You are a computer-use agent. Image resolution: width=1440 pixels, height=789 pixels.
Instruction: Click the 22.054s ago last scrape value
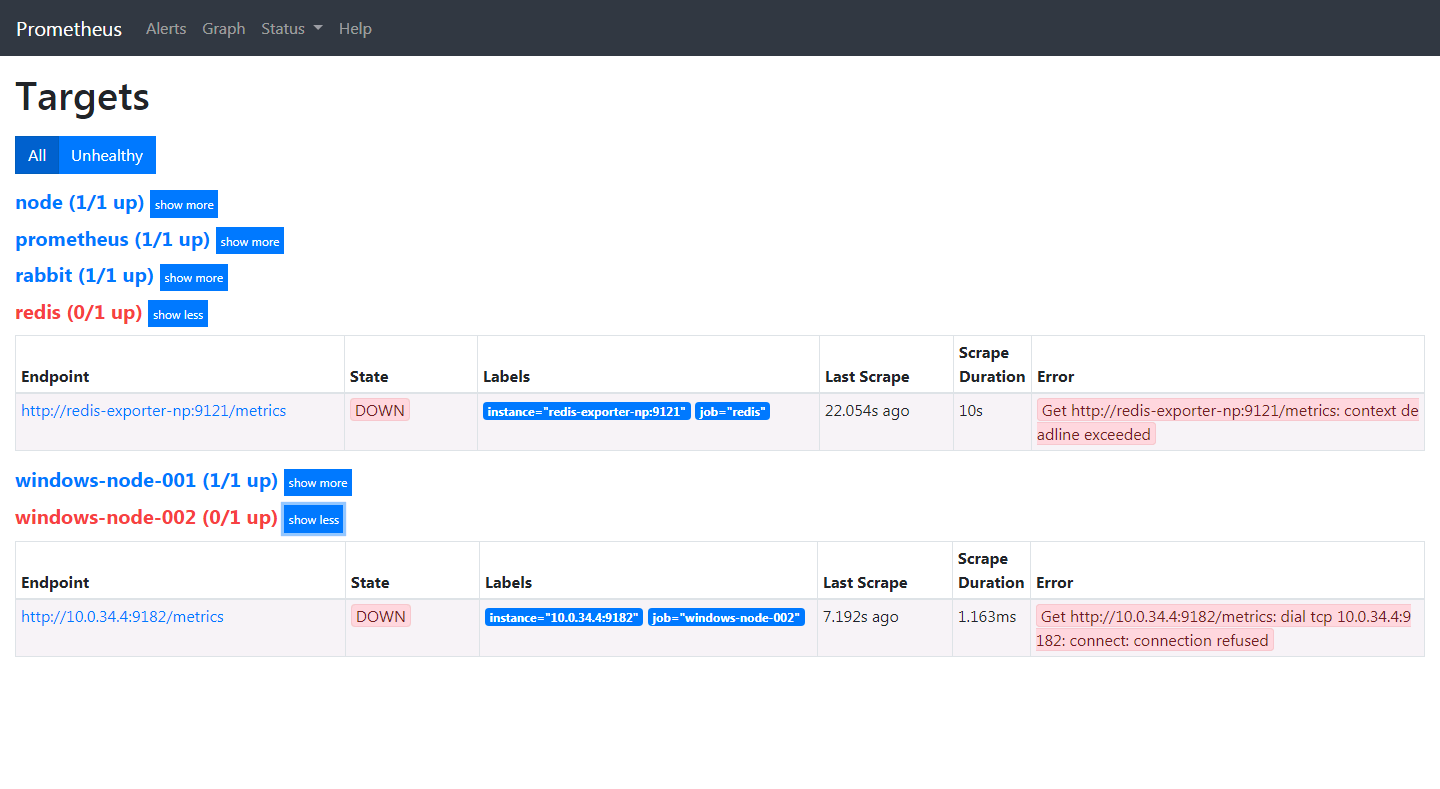point(867,410)
